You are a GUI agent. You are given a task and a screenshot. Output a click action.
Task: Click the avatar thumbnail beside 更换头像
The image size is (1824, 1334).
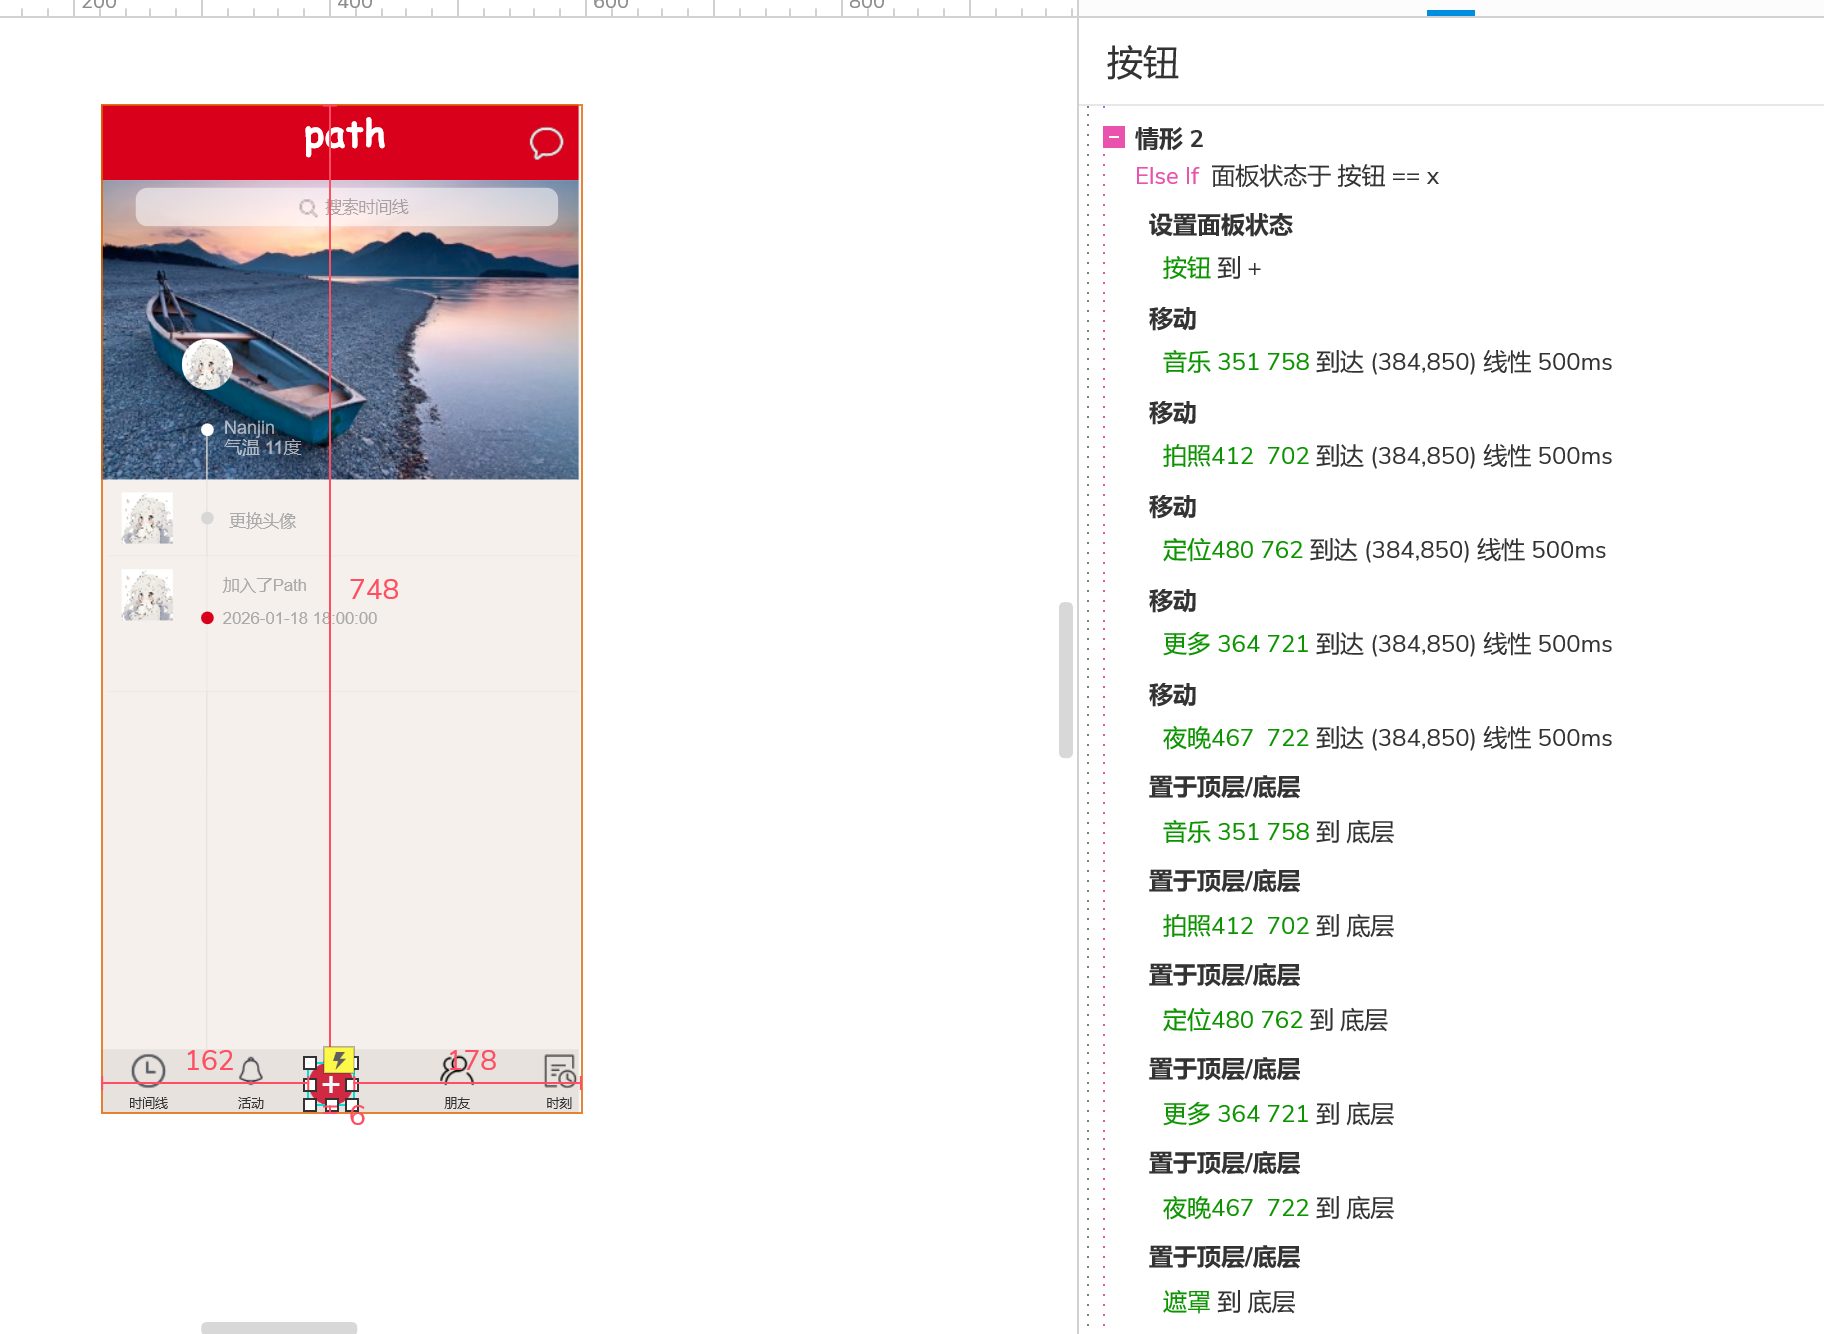147,518
